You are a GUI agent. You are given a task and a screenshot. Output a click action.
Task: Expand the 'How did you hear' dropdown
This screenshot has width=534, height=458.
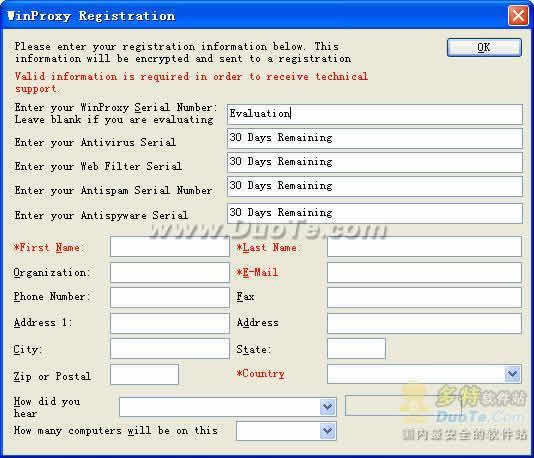[x=328, y=407]
